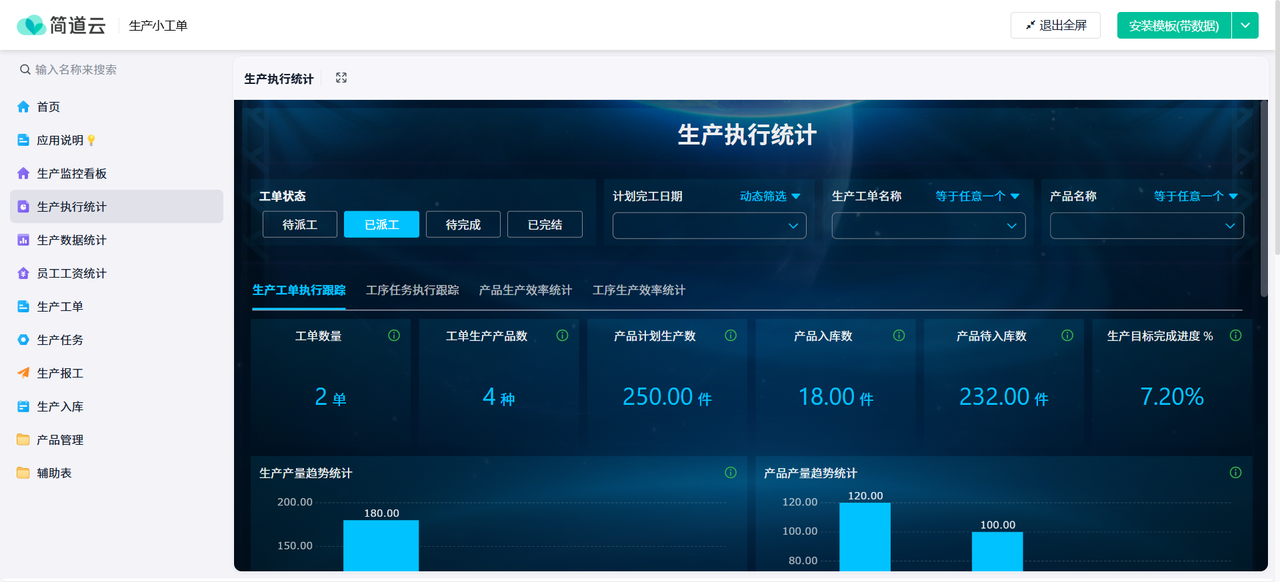This screenshot has height=582, width=1280.
Task: Click the 生产入库 form icon
Action: coord(23,406)
